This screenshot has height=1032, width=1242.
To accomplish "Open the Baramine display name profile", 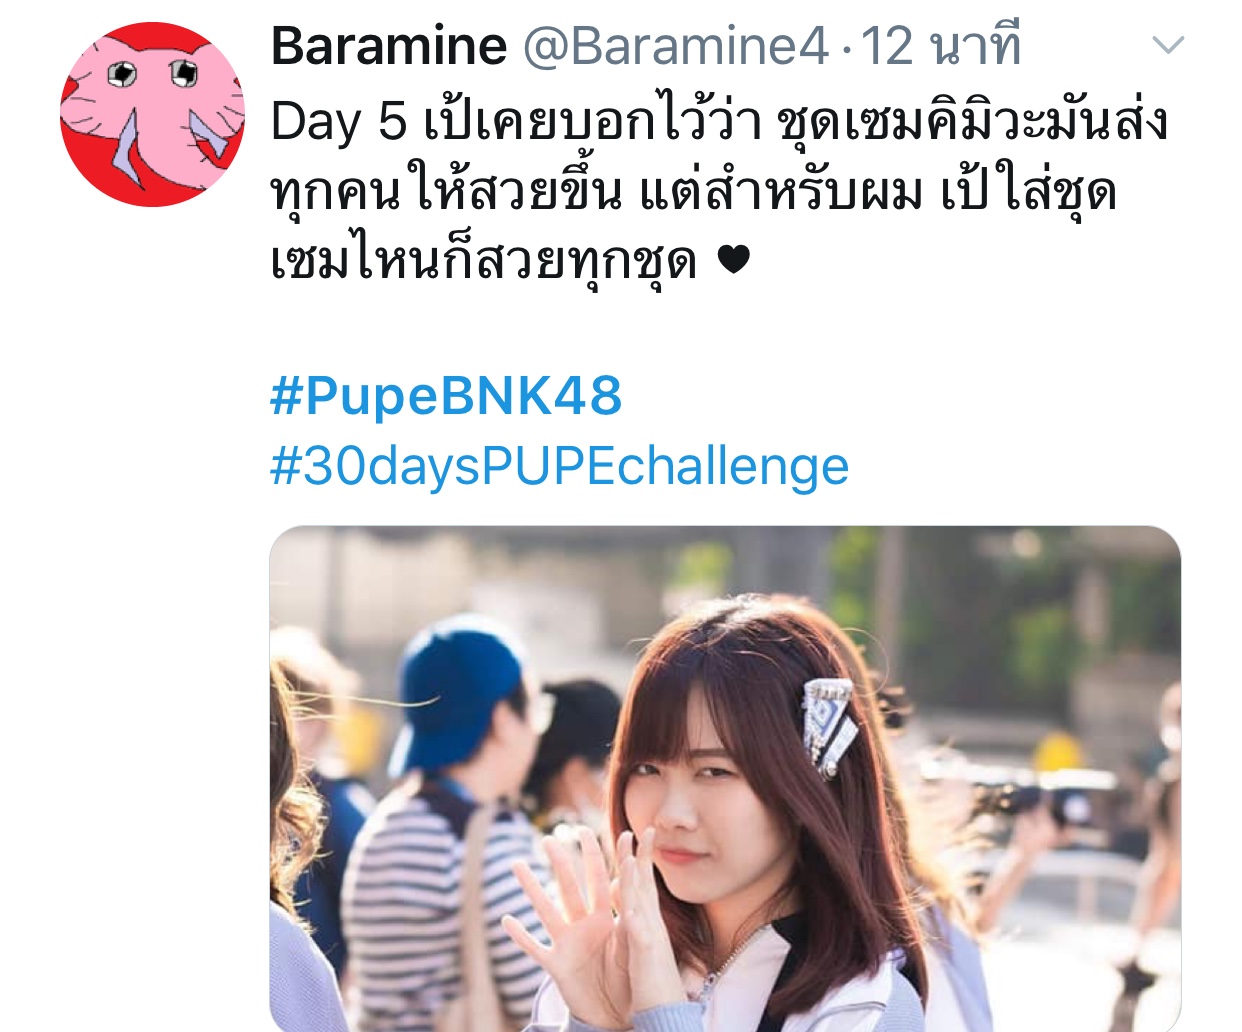I will click(x=389, y=46).
